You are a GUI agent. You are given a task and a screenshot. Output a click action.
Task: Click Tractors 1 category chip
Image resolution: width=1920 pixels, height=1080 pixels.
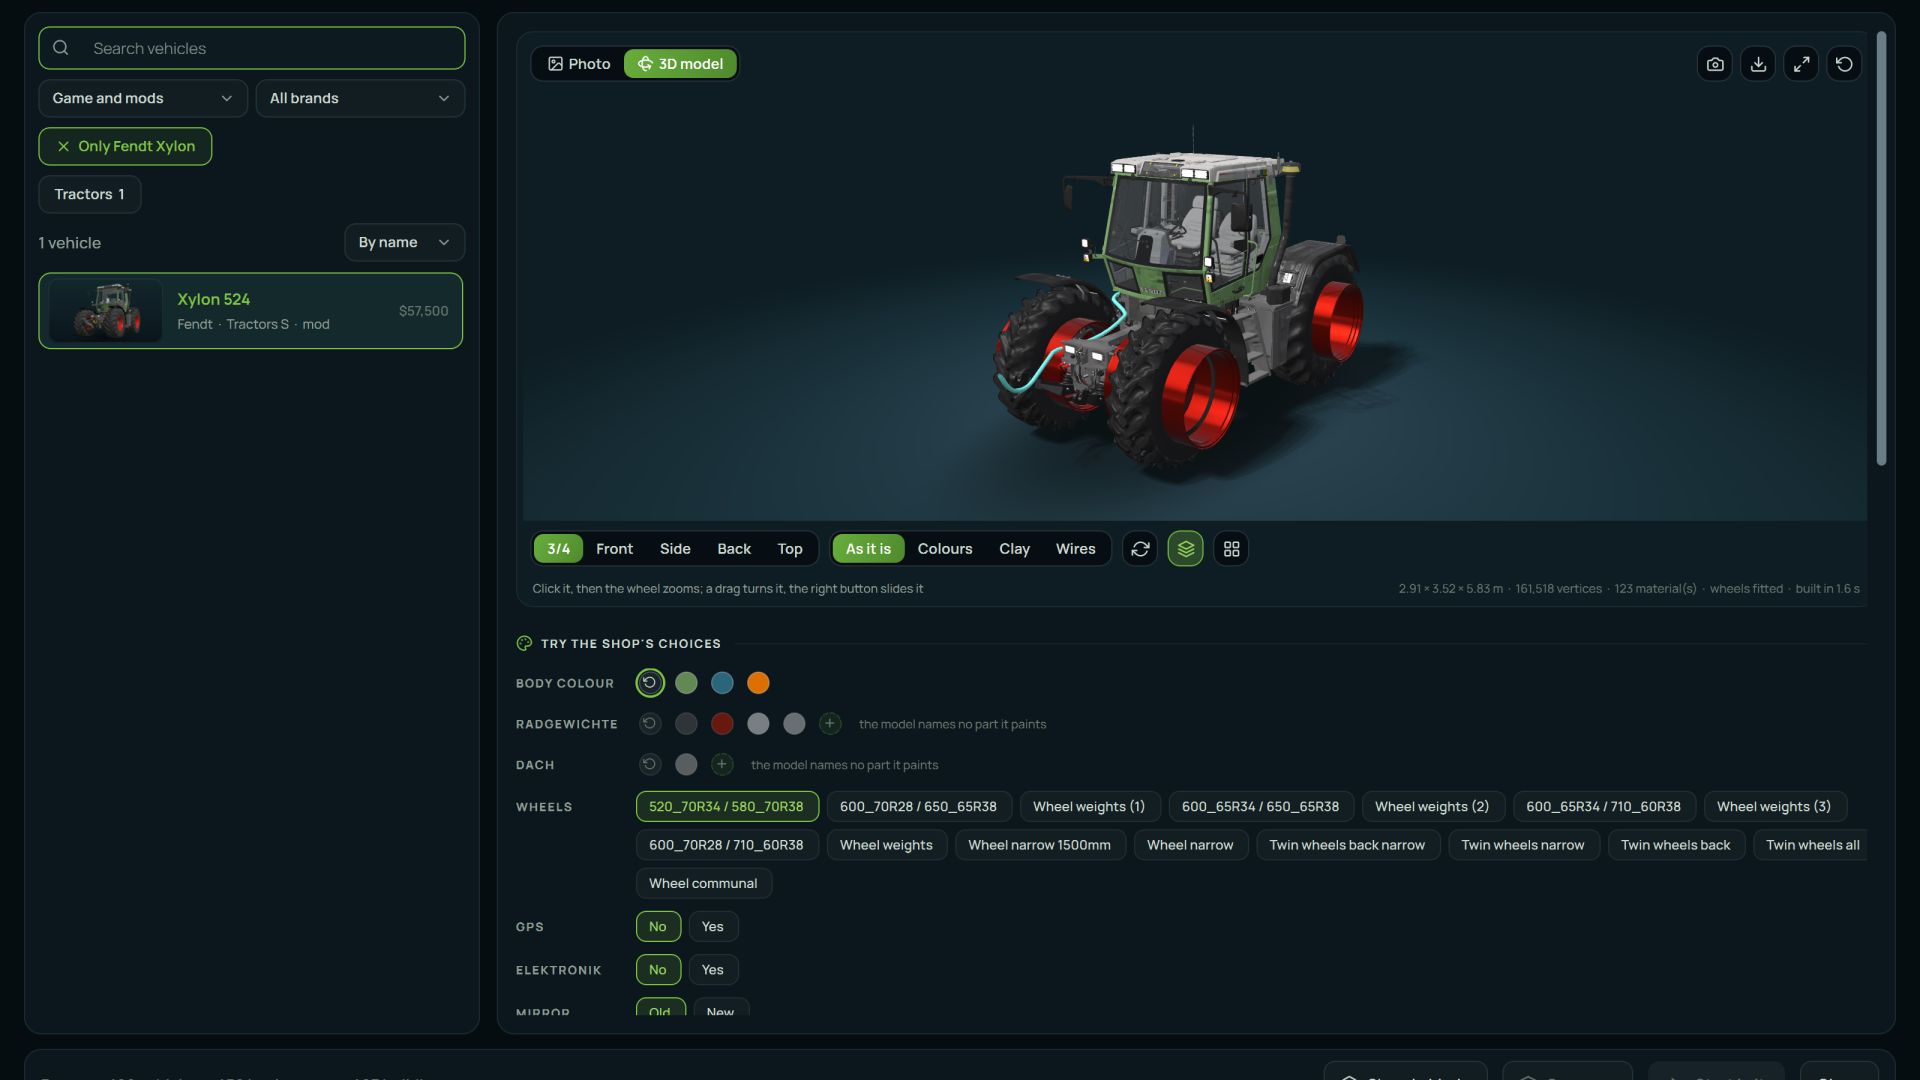point(90,194)
